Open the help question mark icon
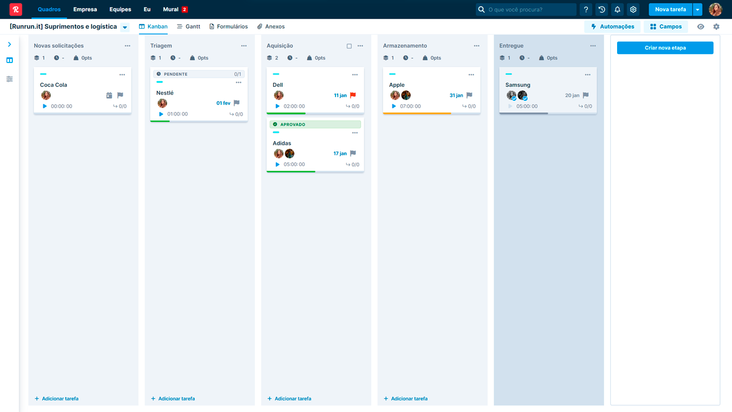The height and width of the screenshot is (412, 732). point(586,9)
